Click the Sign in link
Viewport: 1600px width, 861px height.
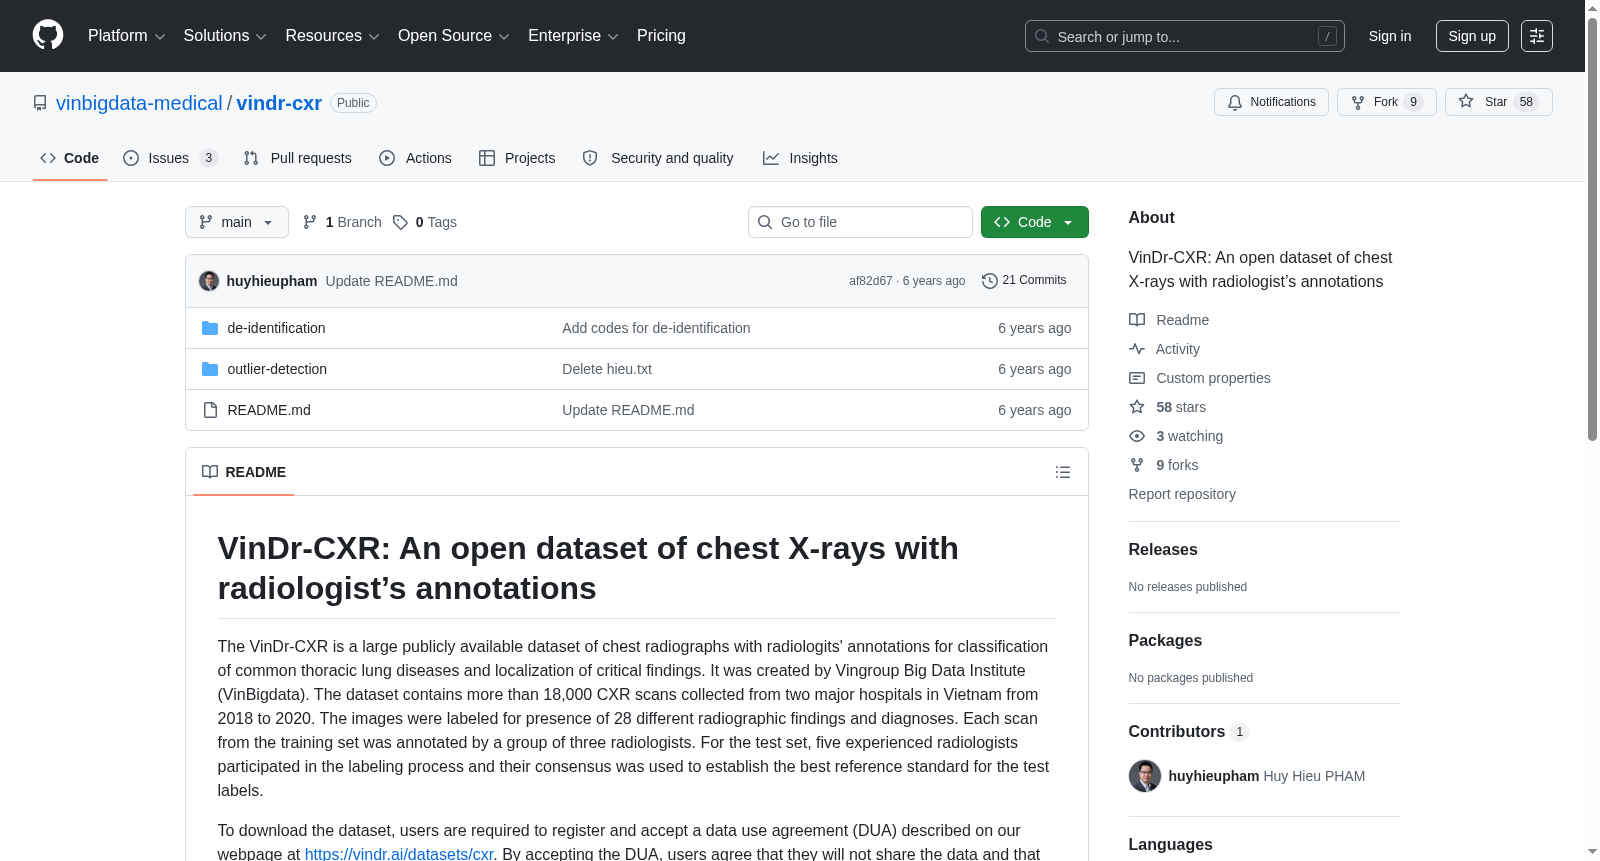[x=1390, y=36]
